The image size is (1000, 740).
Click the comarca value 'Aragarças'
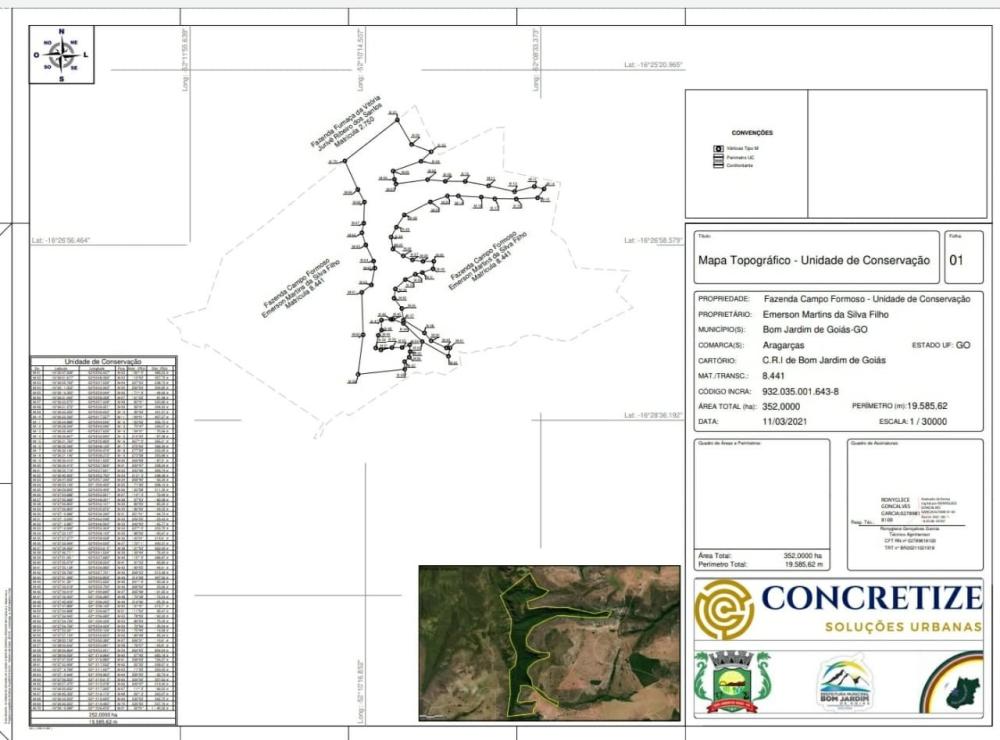pos(783,345)
